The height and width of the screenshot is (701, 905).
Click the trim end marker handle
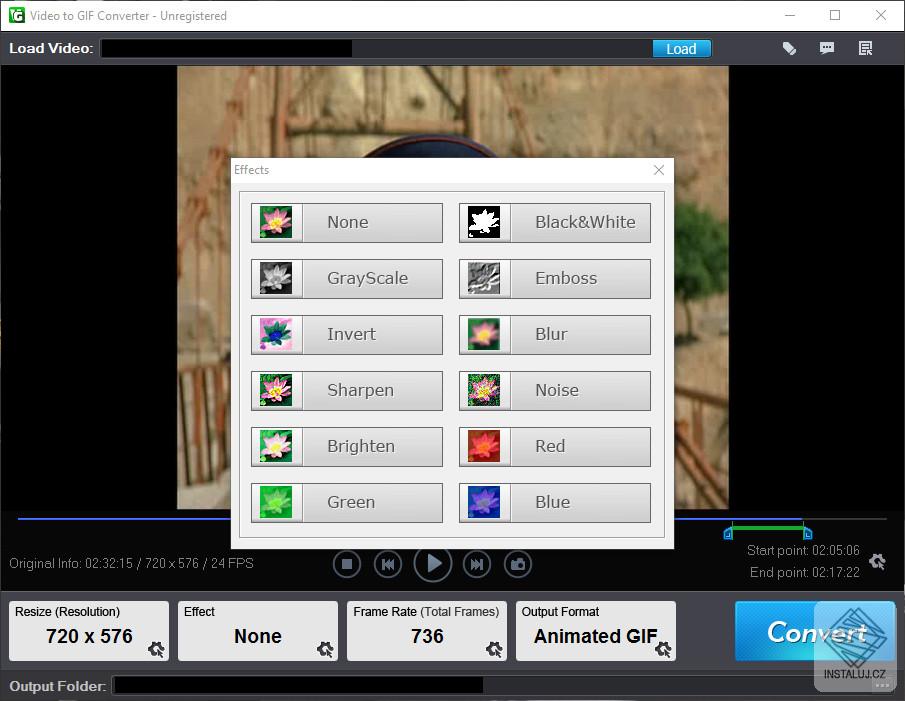coord(808,533)
